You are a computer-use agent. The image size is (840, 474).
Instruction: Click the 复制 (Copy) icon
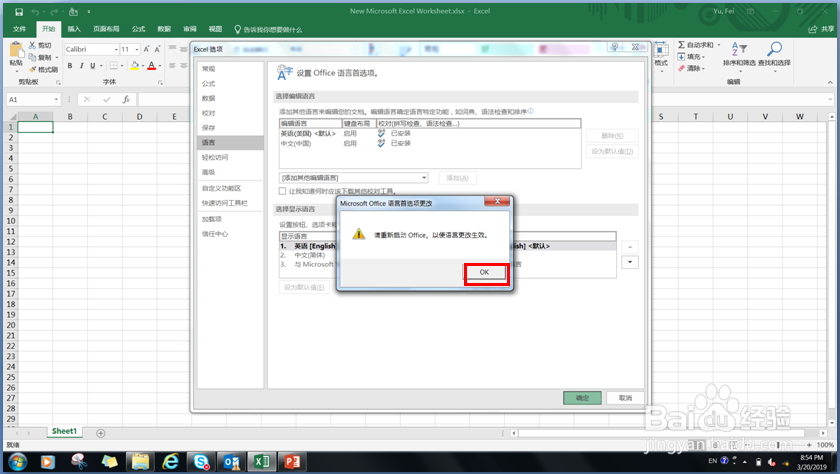point(33,57)
